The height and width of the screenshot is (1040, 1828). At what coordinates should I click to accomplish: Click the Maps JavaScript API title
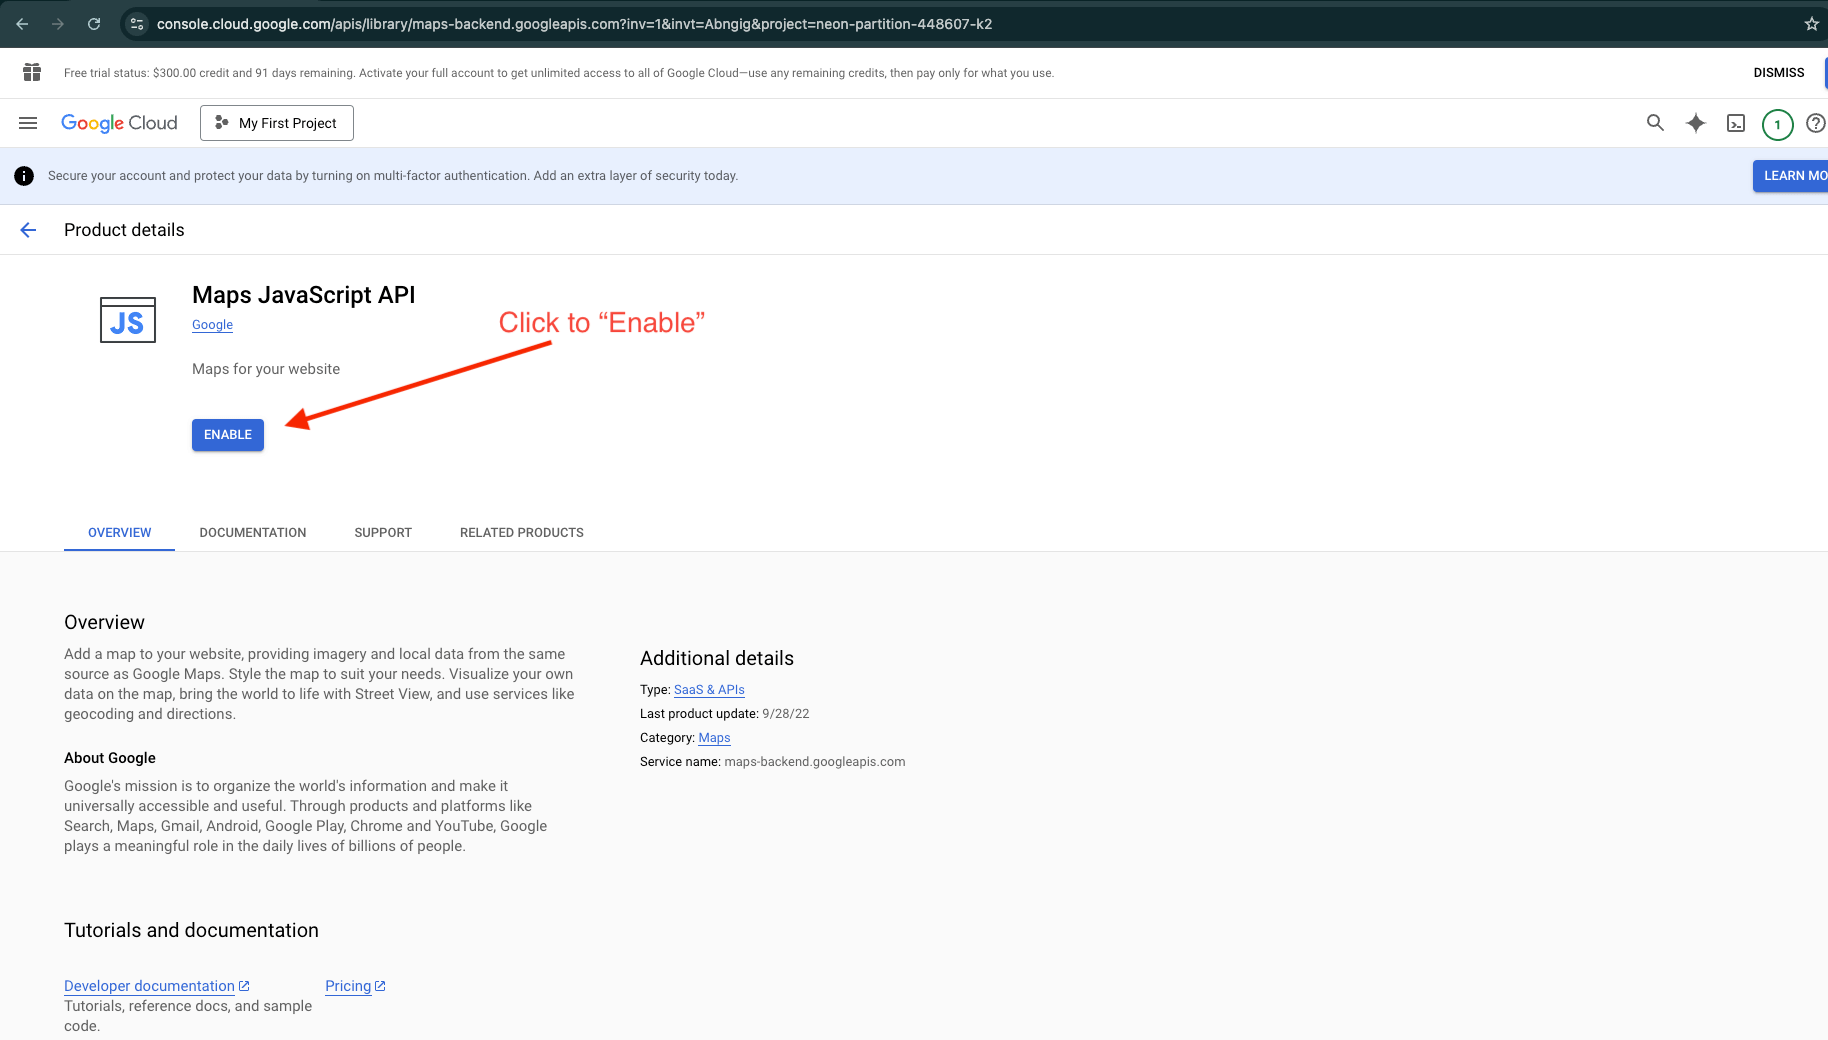[304, 295]
